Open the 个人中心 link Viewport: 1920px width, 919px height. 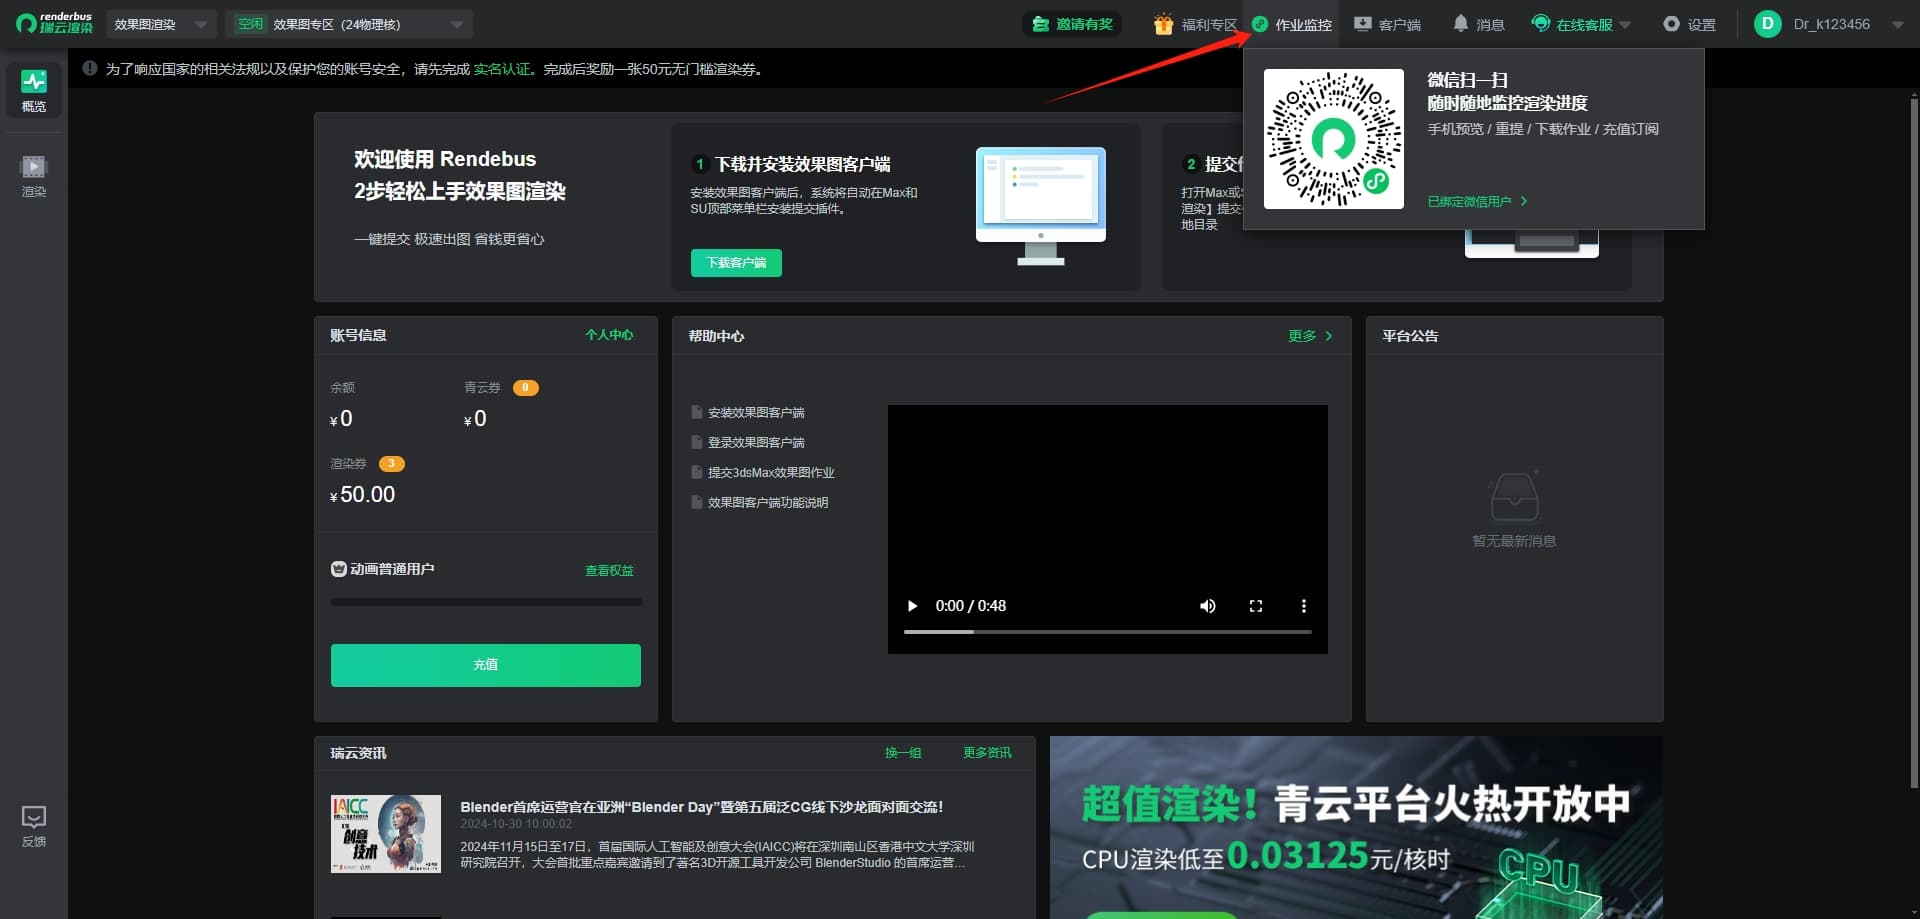(609, 335)
